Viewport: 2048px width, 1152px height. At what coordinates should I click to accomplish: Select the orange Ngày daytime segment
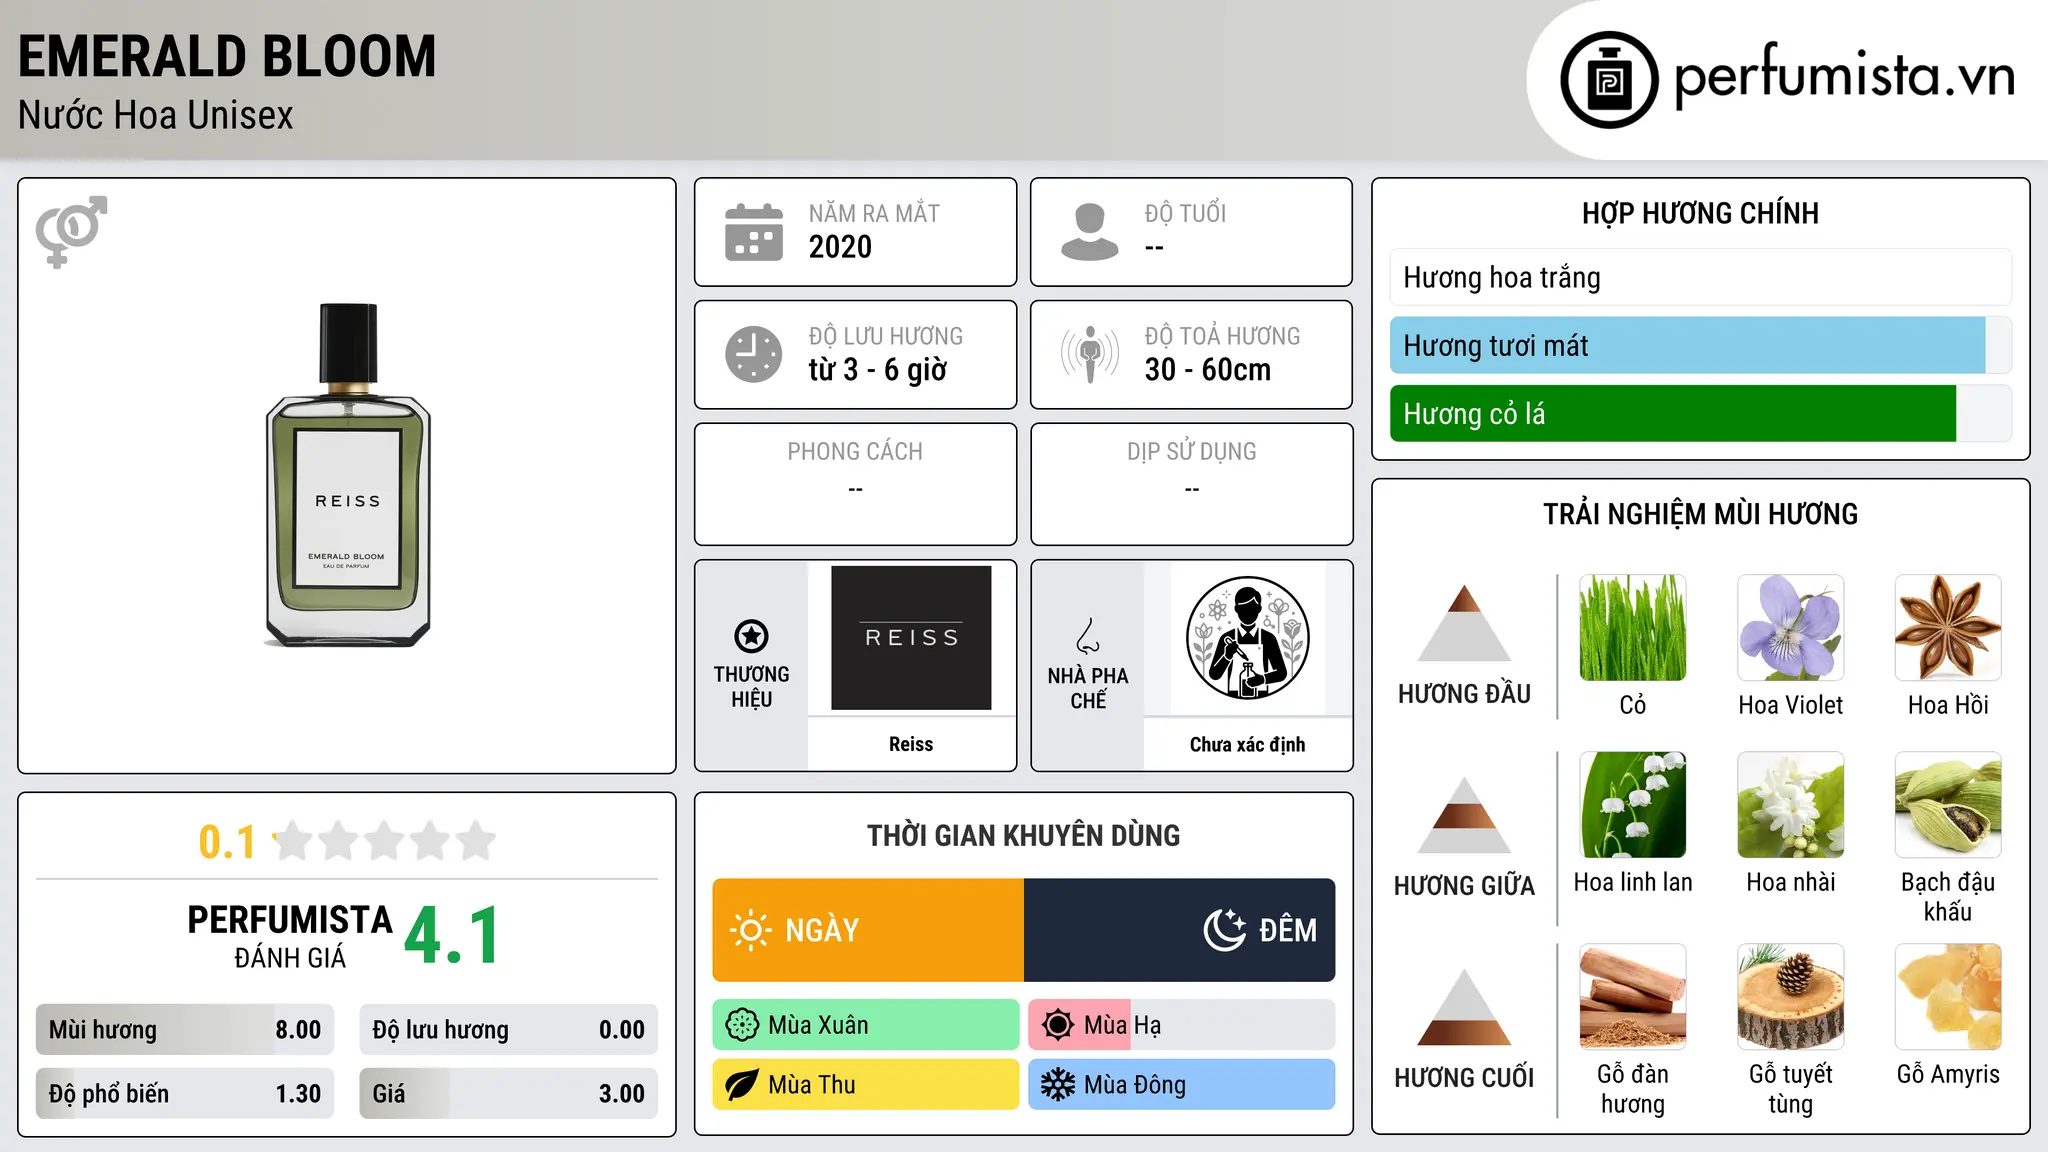868,930
